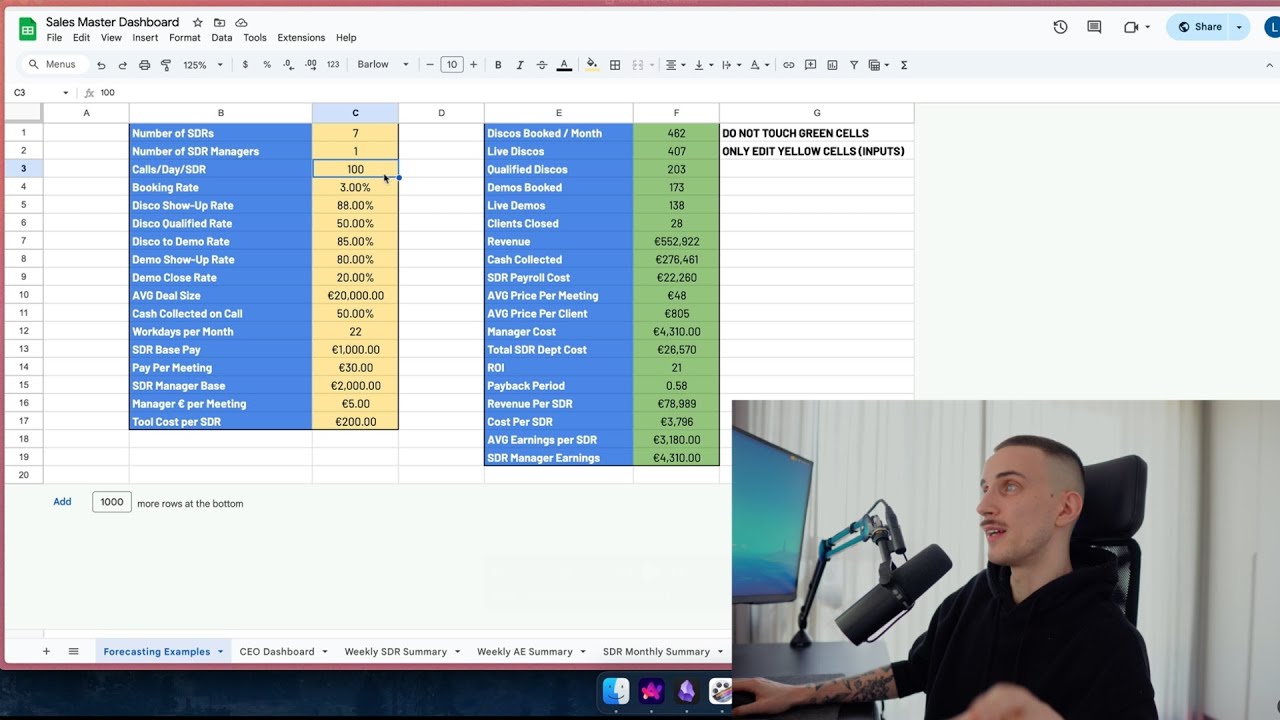The image size is (1280, 720).
Task: Move document using folder icon
Action: pyautogui.click(x=219, y=22)
